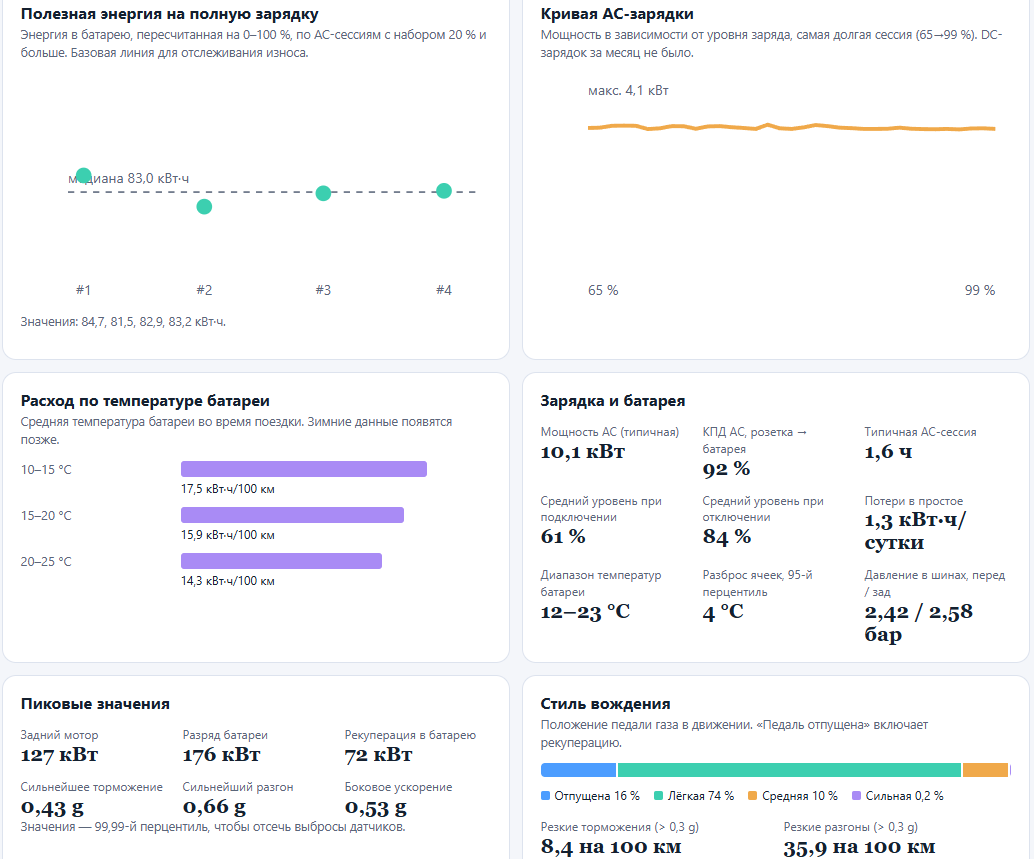Click the «127 кВт» rear motor peak
This screenshot has width=1034, height=859.
point(59,755)
